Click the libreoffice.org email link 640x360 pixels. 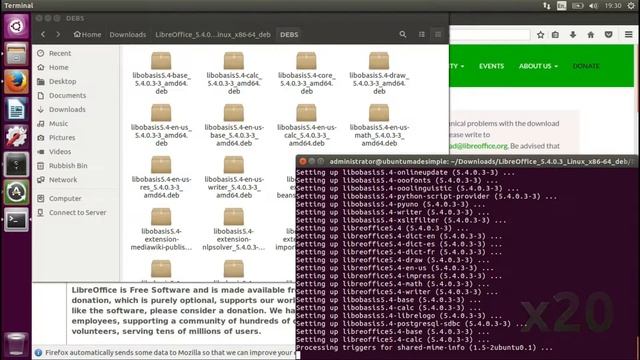479,146
